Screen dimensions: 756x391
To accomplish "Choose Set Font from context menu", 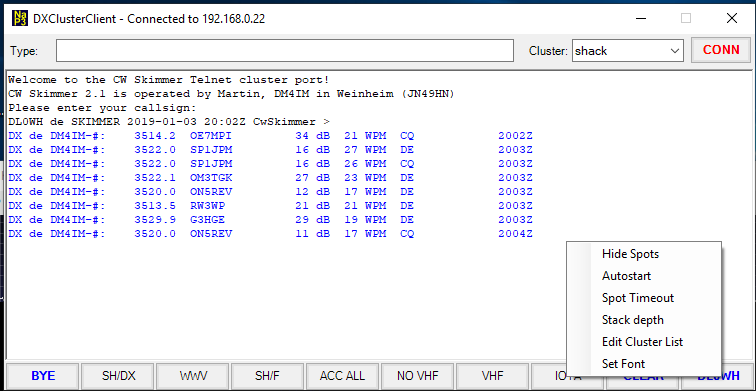I will [644, 364].
